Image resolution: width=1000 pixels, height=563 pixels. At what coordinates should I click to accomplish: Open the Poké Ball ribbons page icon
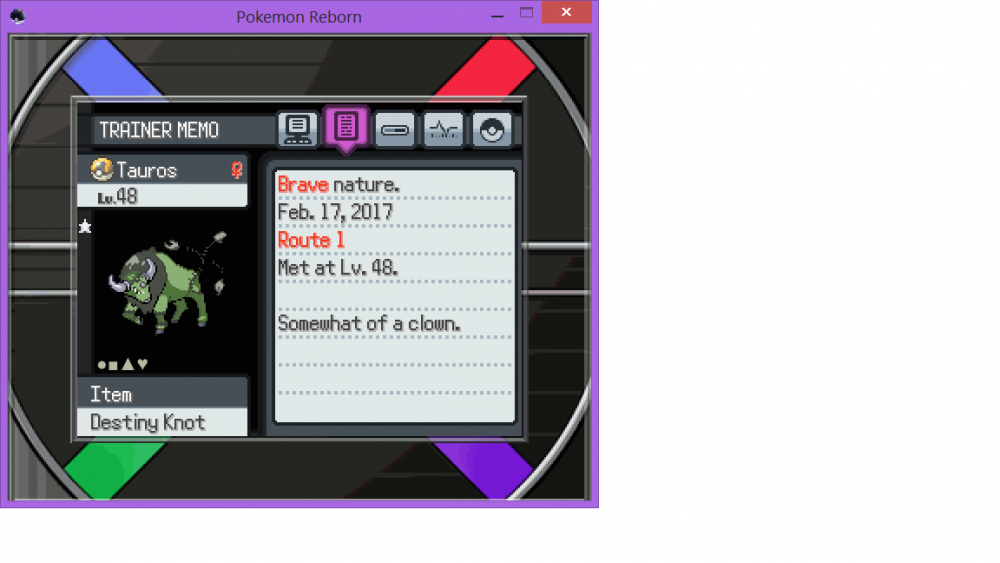tap(491, 130)
